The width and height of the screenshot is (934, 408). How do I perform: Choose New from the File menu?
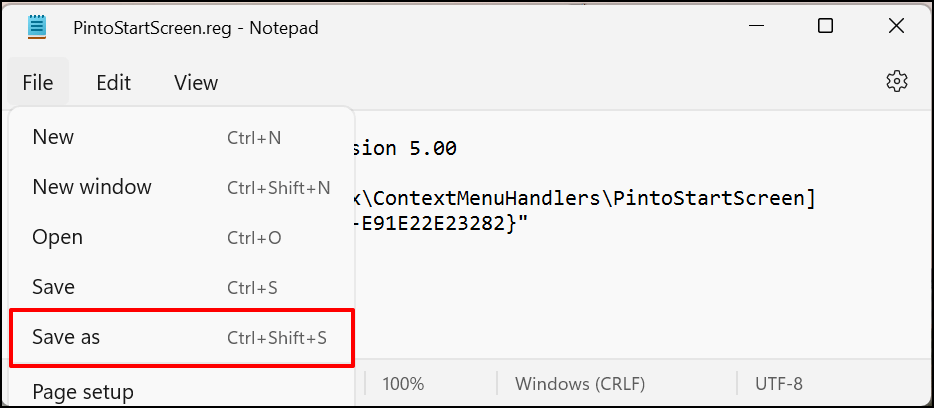(x=54, y=137)
